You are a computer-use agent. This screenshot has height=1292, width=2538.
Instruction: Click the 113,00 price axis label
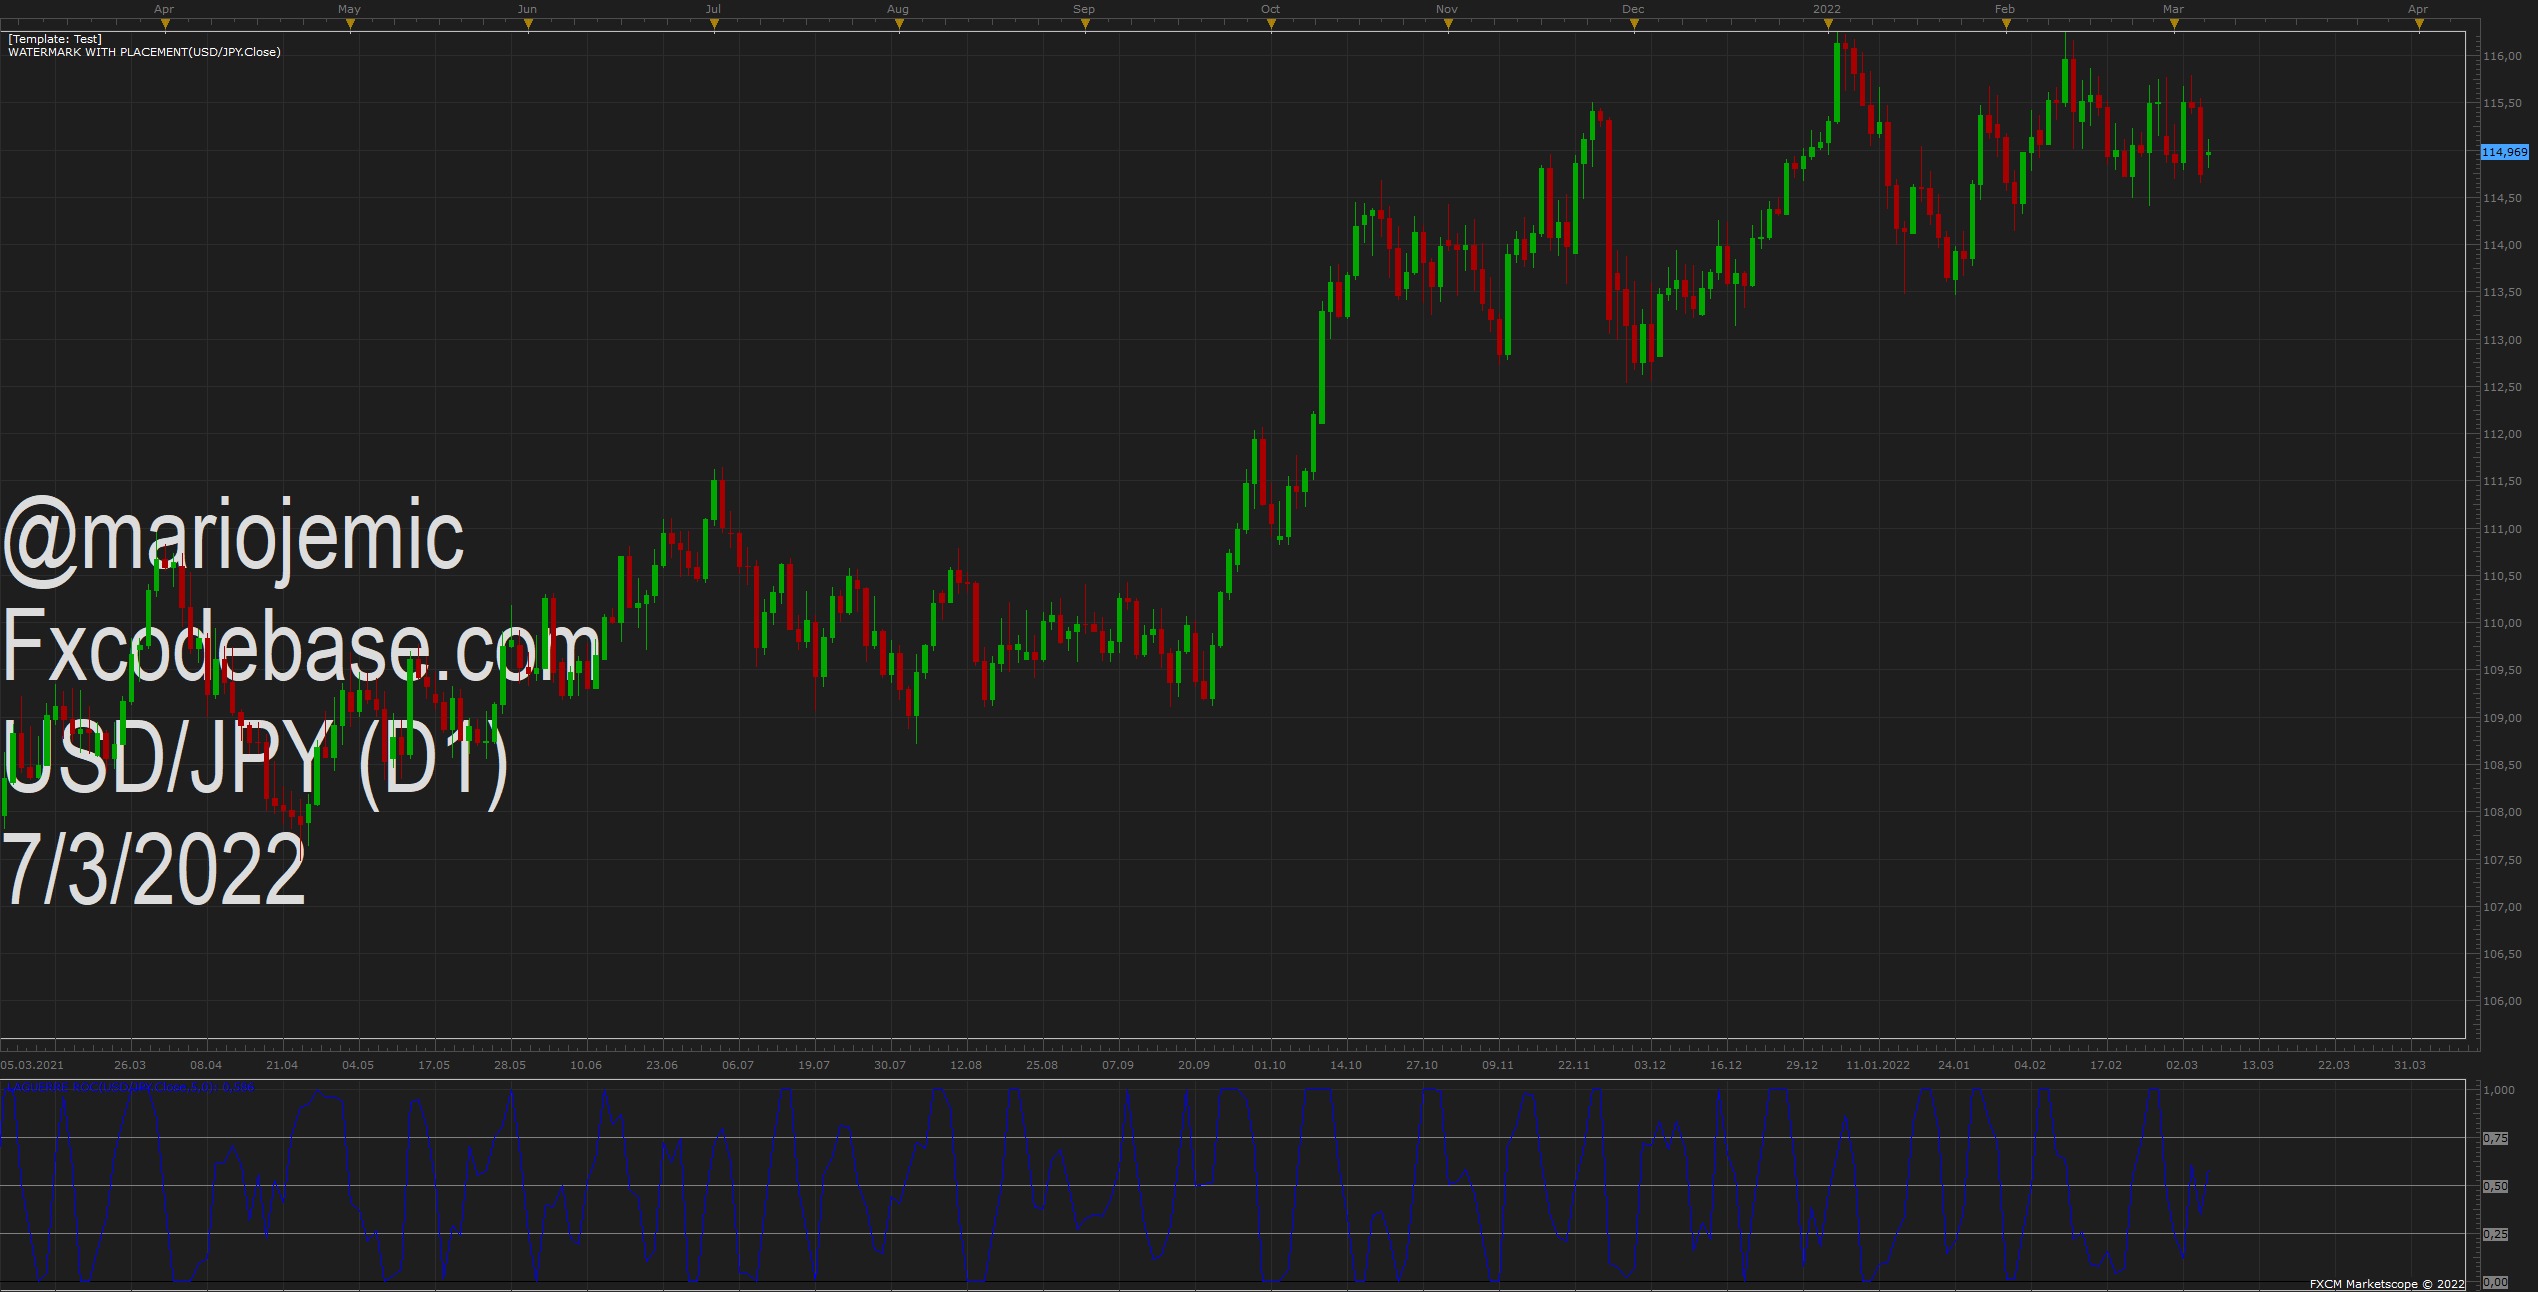coord(2502,340)
